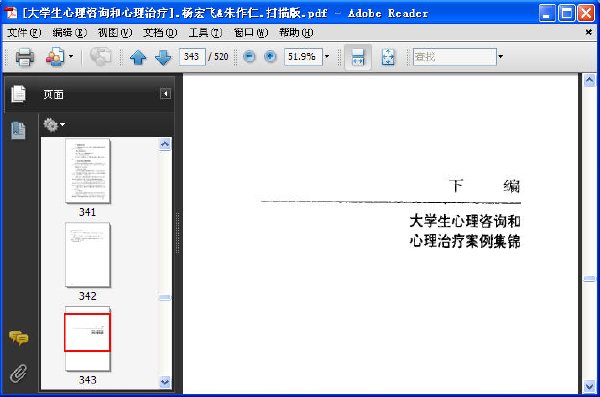Click the page label 343
Image resolution: width=600 pixels, height=397 pixels.
[88, 380]
